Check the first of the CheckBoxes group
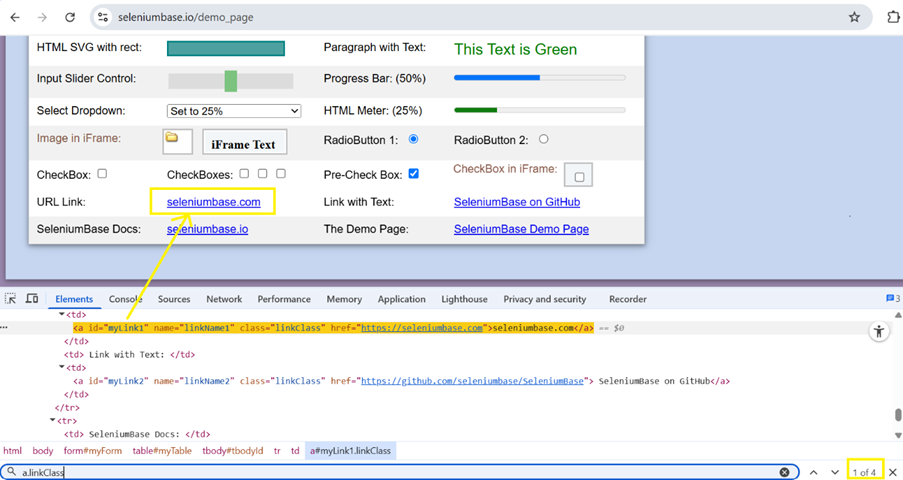 [x=244, y=173]
